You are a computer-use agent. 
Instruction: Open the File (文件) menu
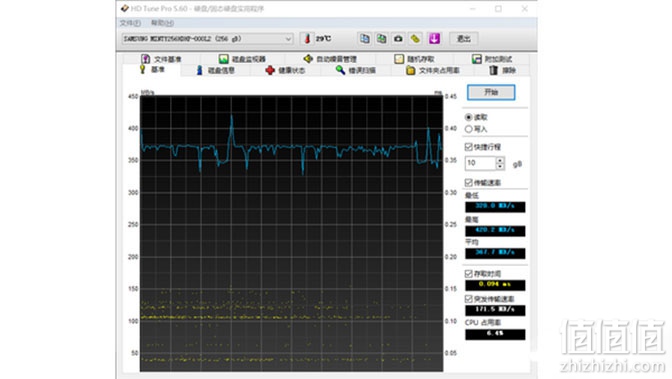click(130, 23)
